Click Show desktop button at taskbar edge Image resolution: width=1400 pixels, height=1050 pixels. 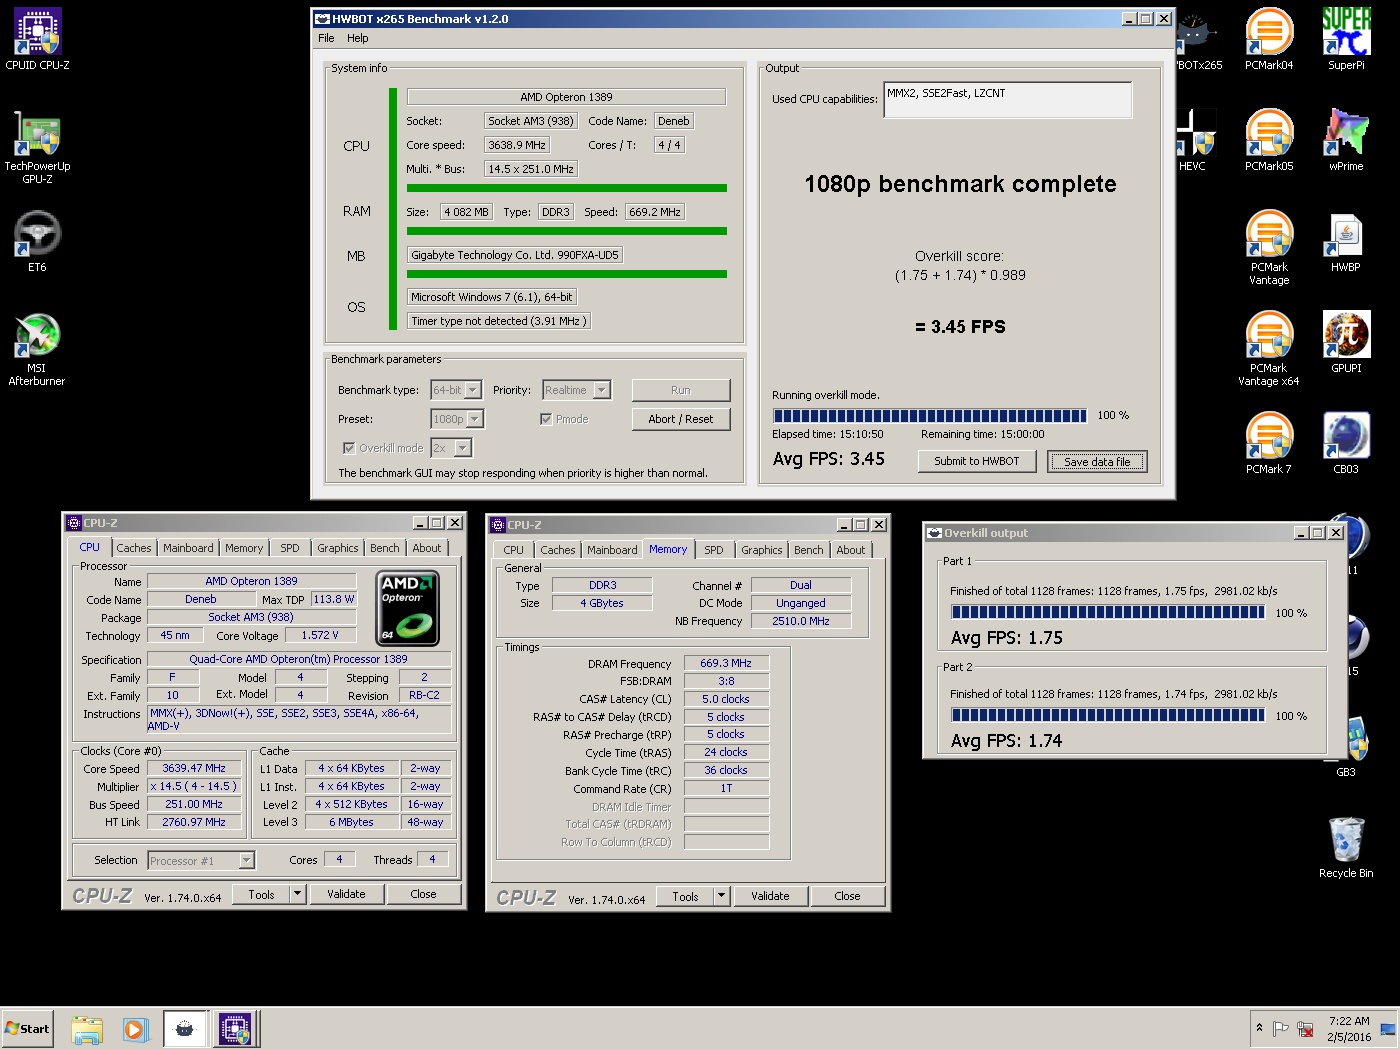1387,1029
